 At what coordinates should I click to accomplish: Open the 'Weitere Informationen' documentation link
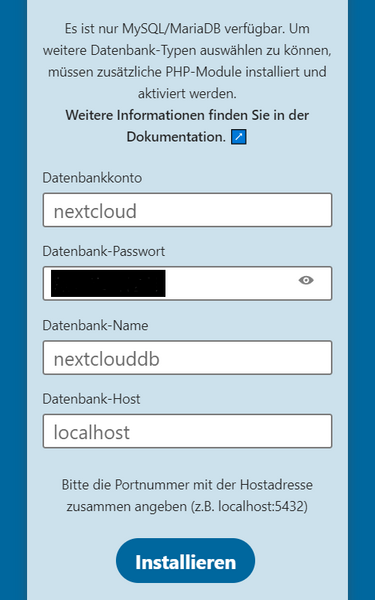tap(187, 126)
